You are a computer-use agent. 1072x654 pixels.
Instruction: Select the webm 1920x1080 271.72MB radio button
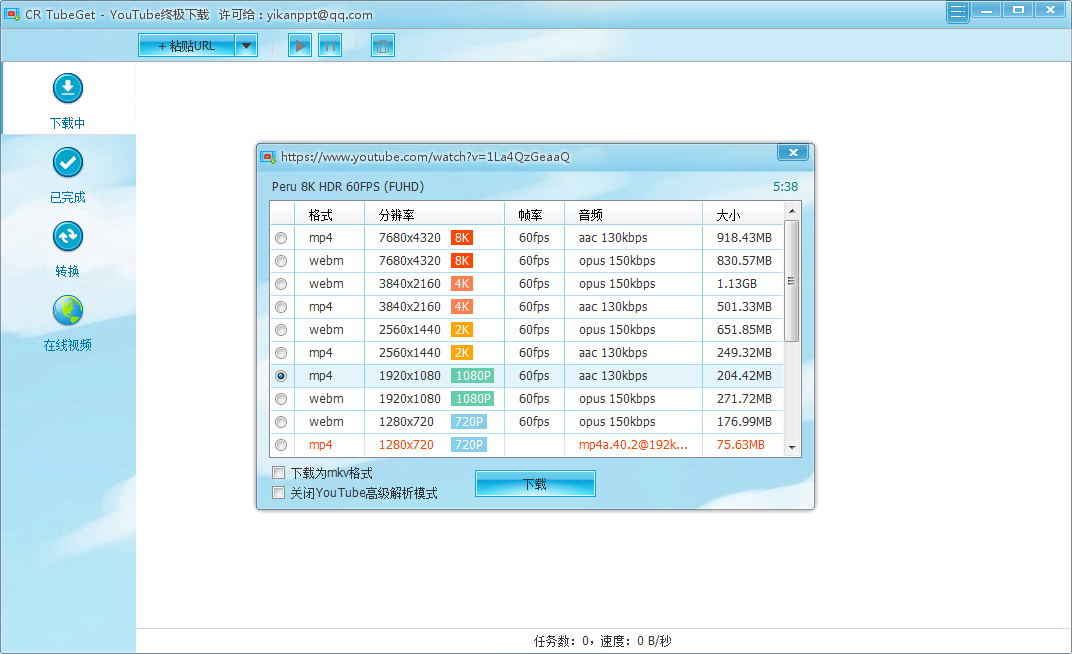(x=281, y=399)
